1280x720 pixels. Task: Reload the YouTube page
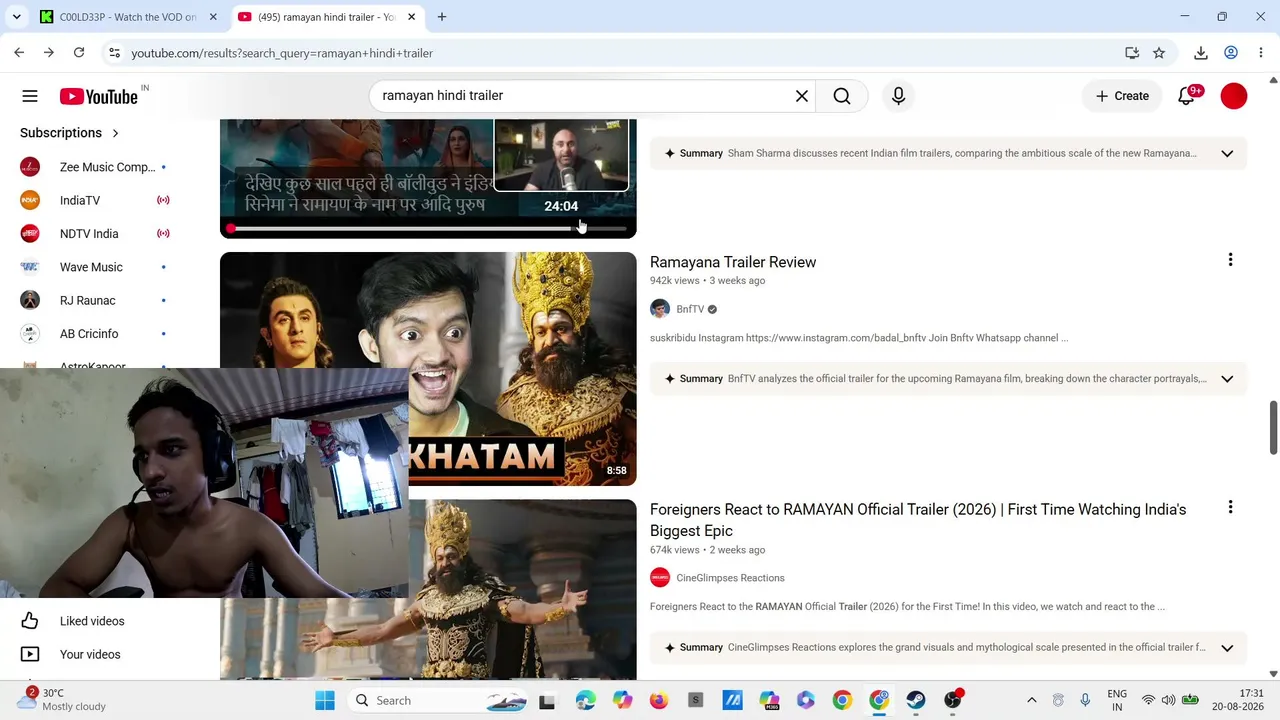(79, 53)
